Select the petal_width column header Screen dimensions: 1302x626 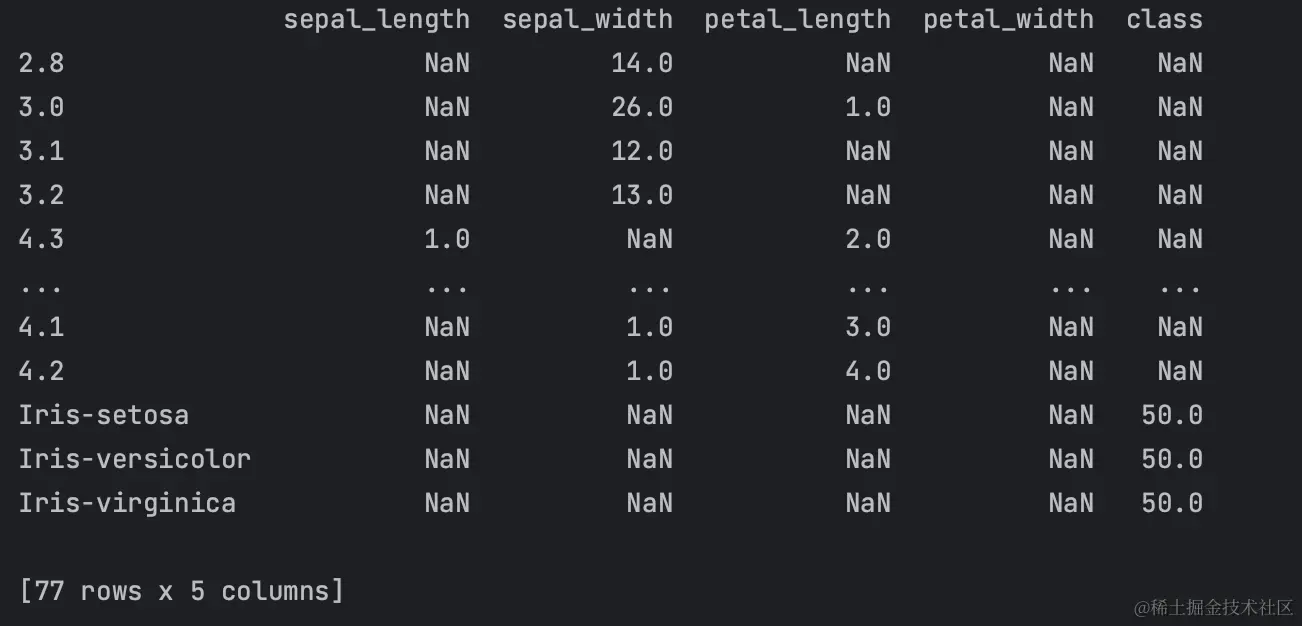click(x=1008, y=20)
